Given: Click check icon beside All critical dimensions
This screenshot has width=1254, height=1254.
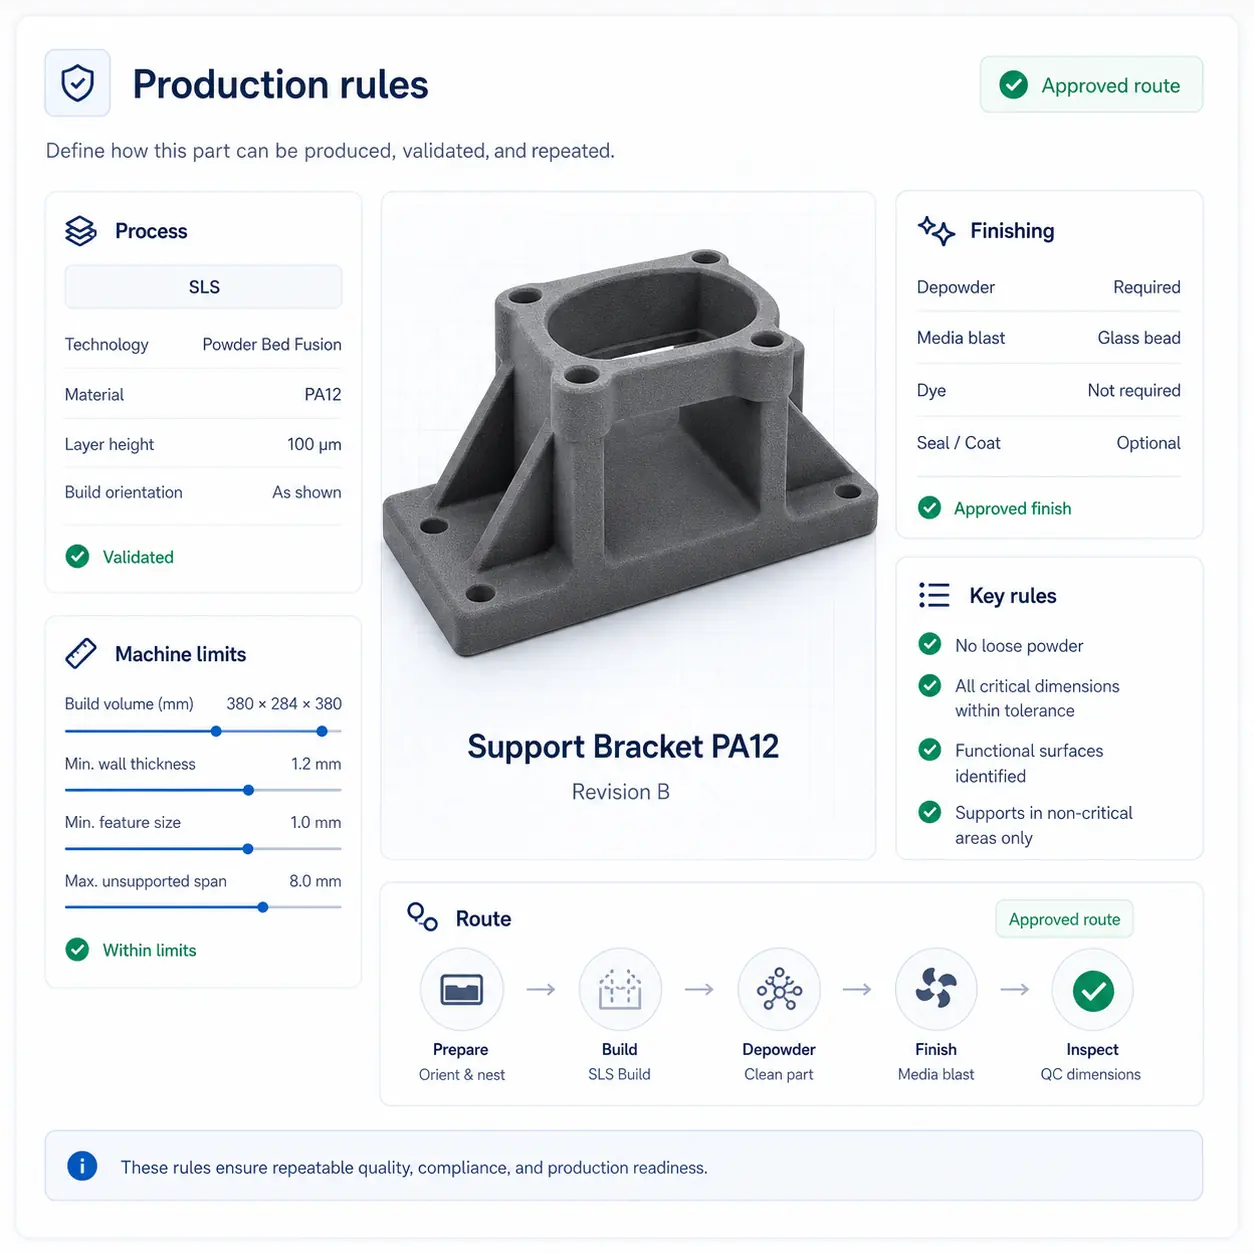Looking at the screenshot, I should [x=929, y=685].
